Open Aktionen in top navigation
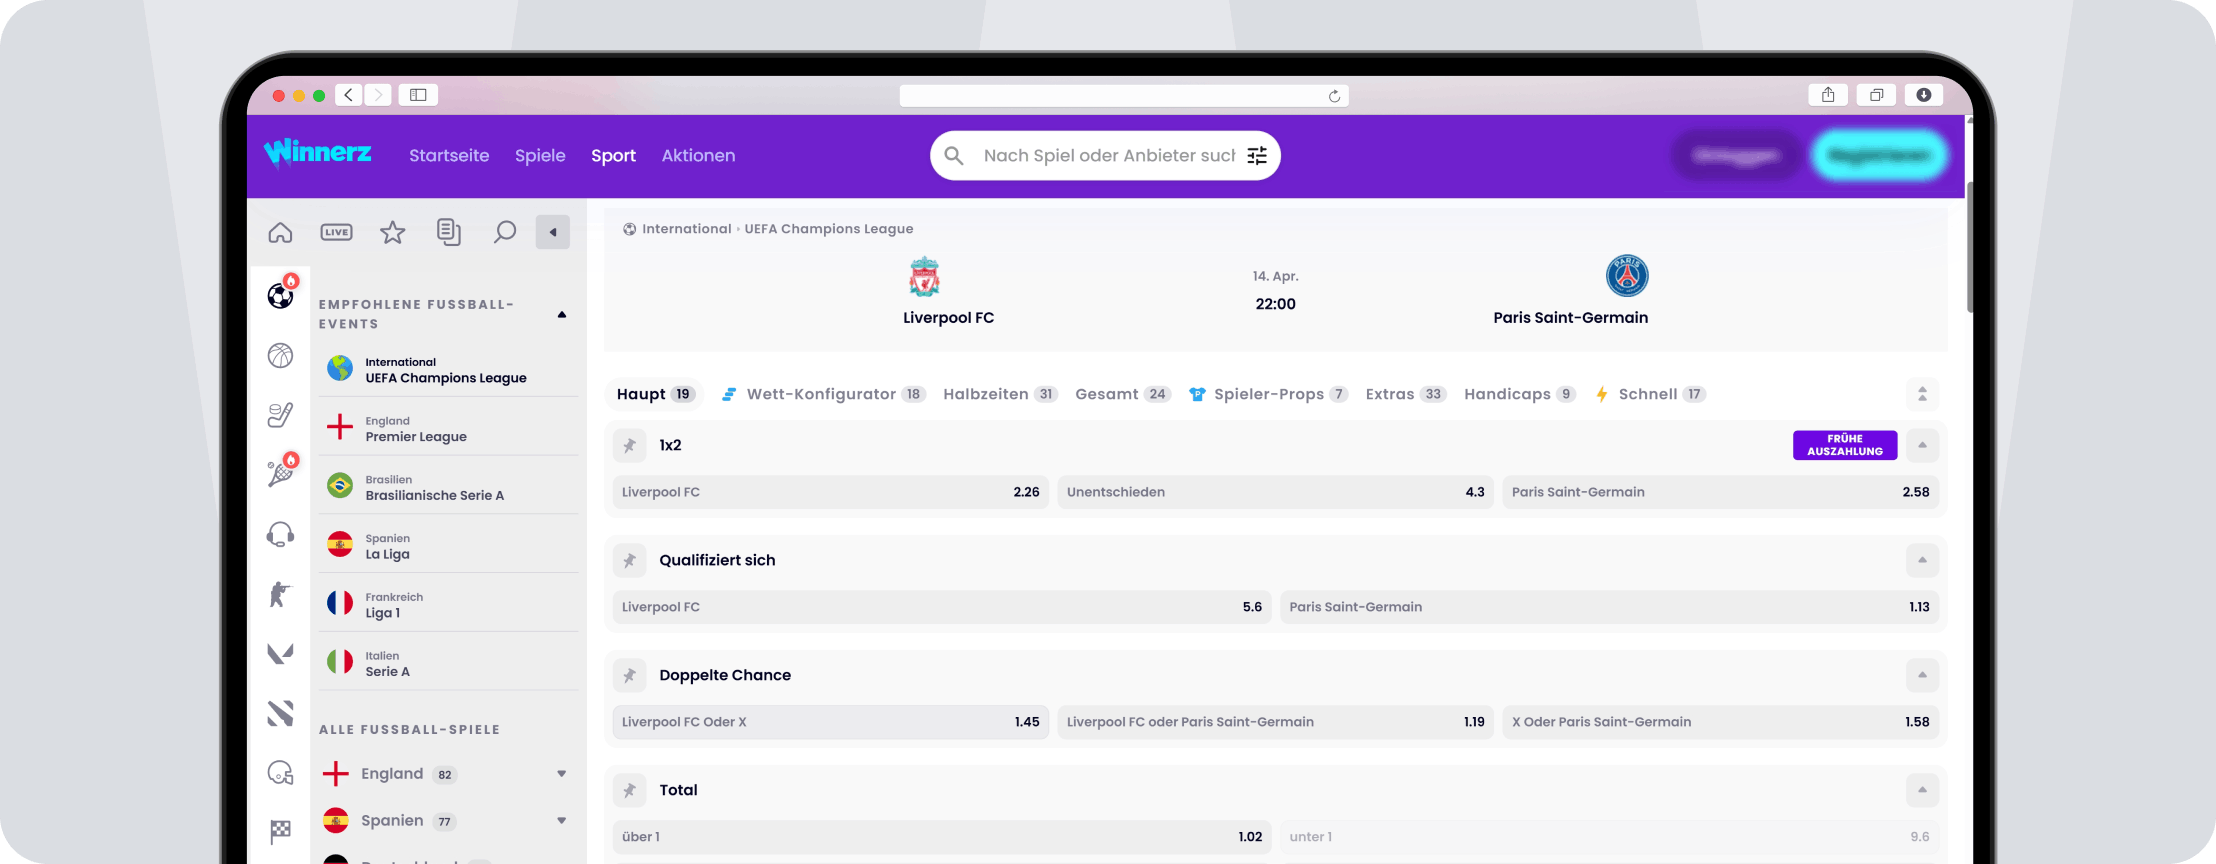The width and height of the screenshot is (2216, 864). 698,155
